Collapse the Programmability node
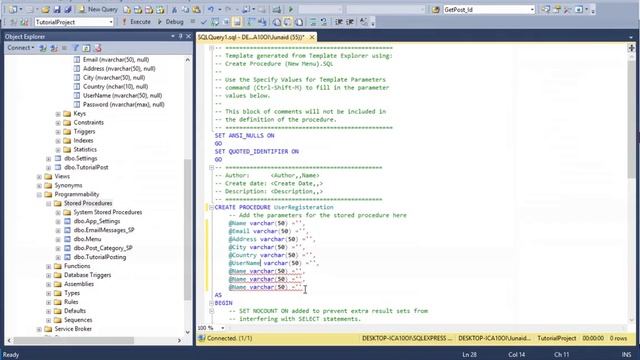The height and width of the screenshot is (360, 640). click(x=39, y=195)
